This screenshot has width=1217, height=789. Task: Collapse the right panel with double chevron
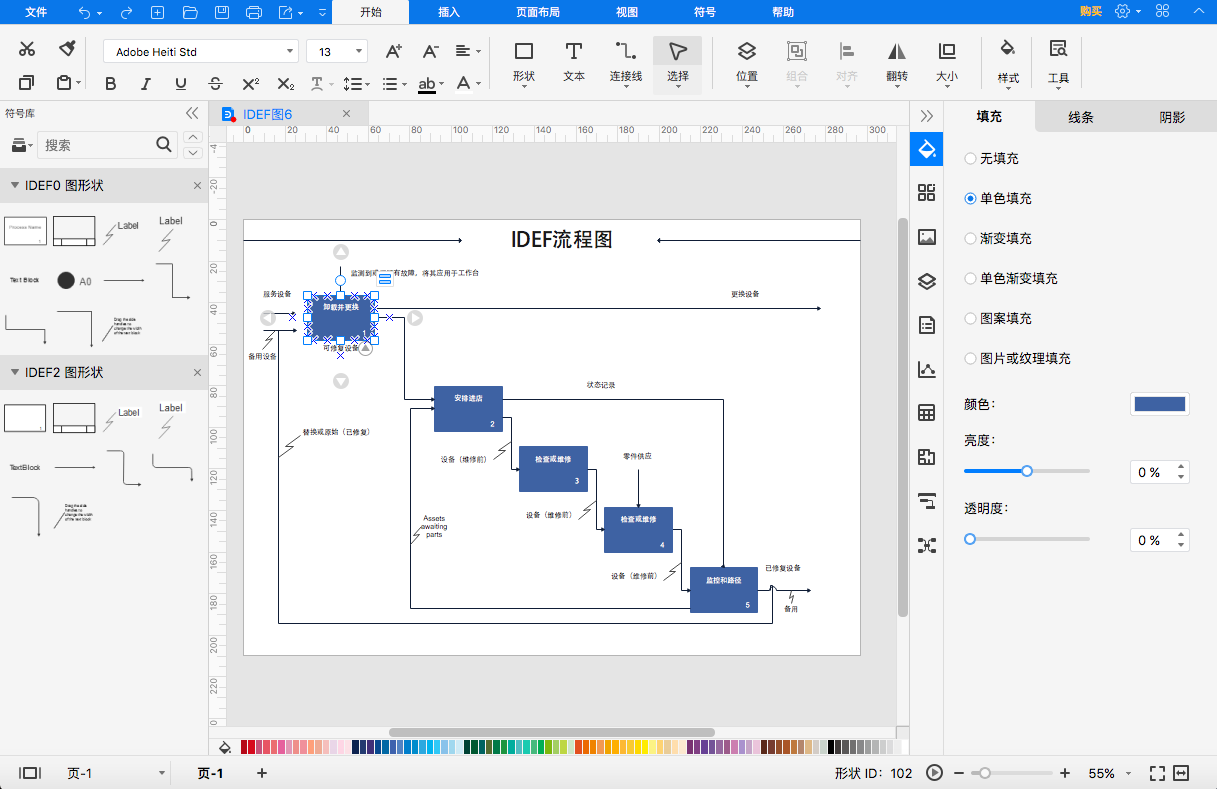pyautogui.click(x=927, y=116)
